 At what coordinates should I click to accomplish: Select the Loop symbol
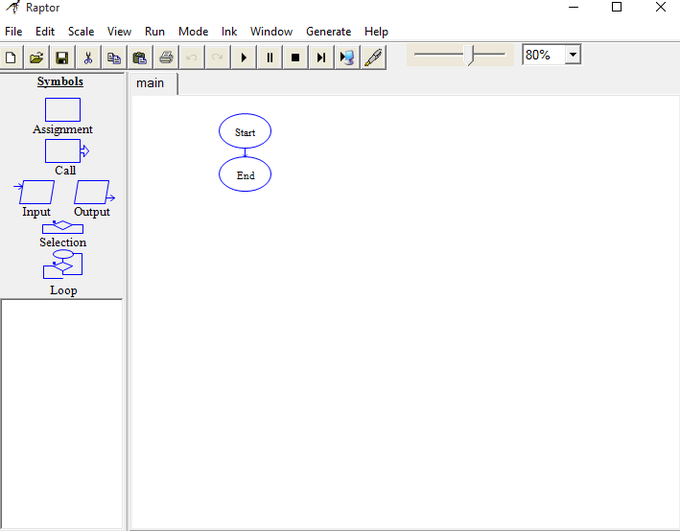pos(63,265)
